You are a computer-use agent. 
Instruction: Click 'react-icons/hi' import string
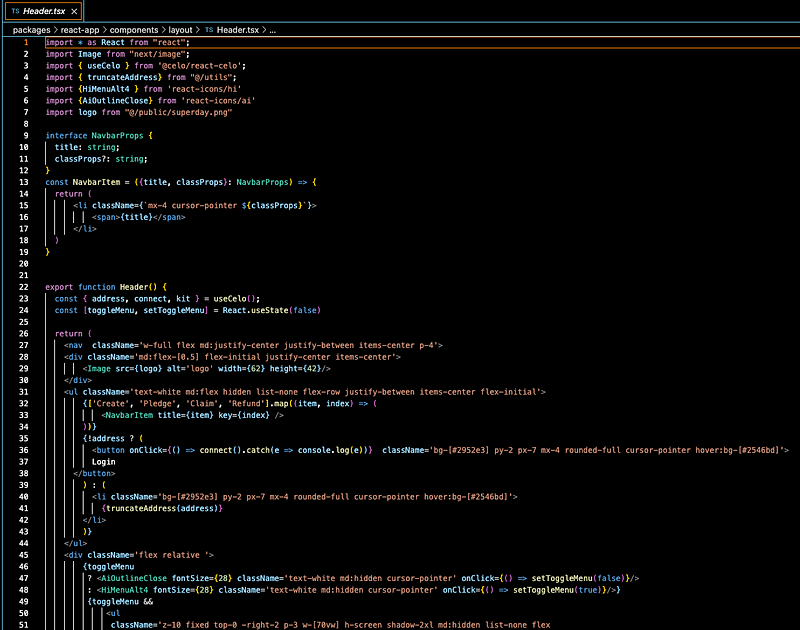pyautogui.click(x=204, y=89)
